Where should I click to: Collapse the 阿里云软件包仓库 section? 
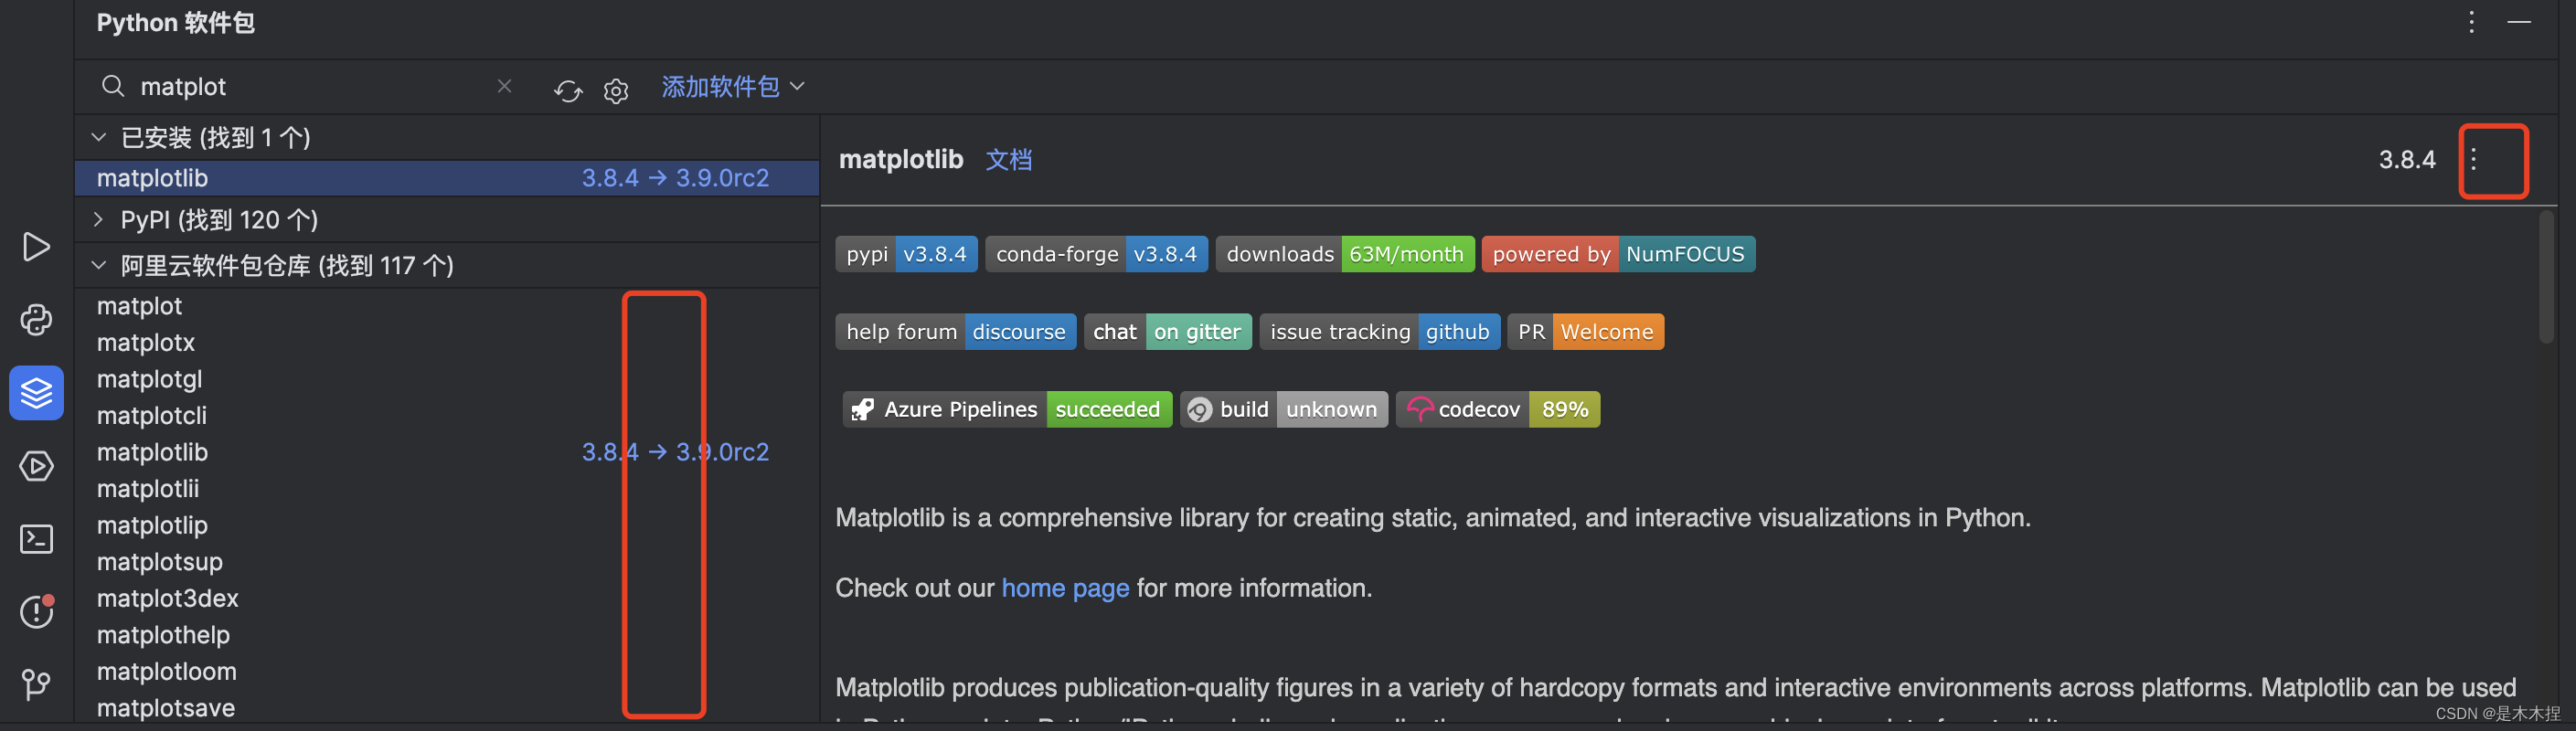click(98, 265)
